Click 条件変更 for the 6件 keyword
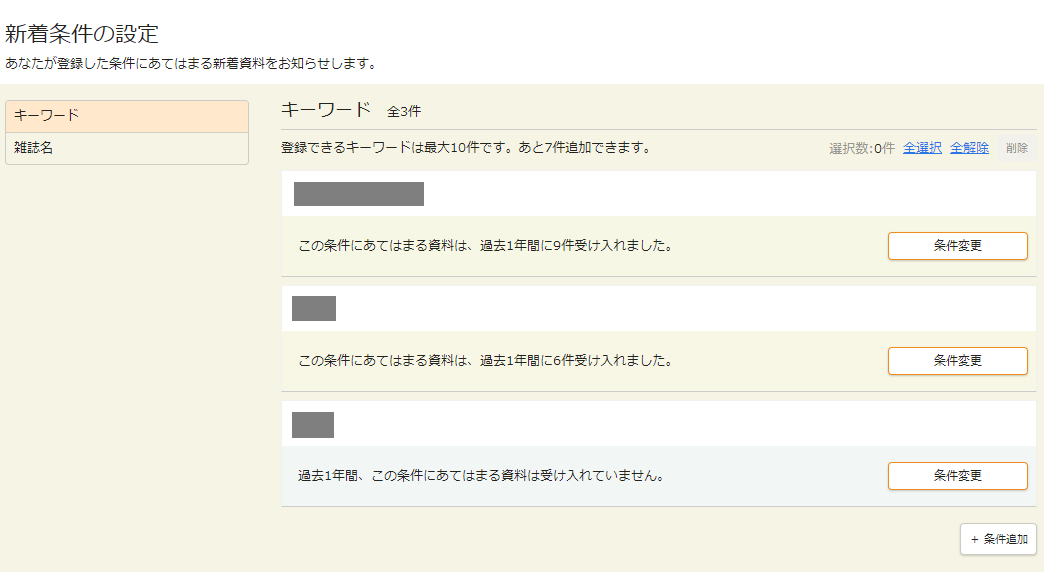Image resolution: width=1044 pixels, height=572 pixels. coord(957,361)
